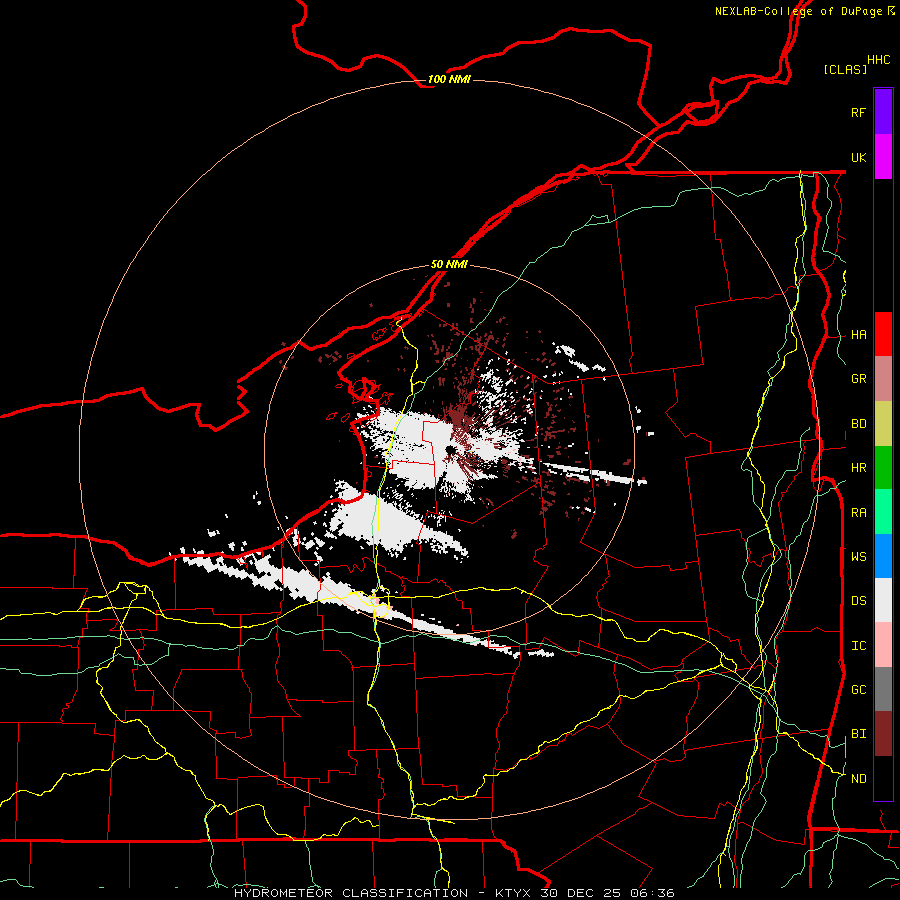Click the GC legend label

858,690
